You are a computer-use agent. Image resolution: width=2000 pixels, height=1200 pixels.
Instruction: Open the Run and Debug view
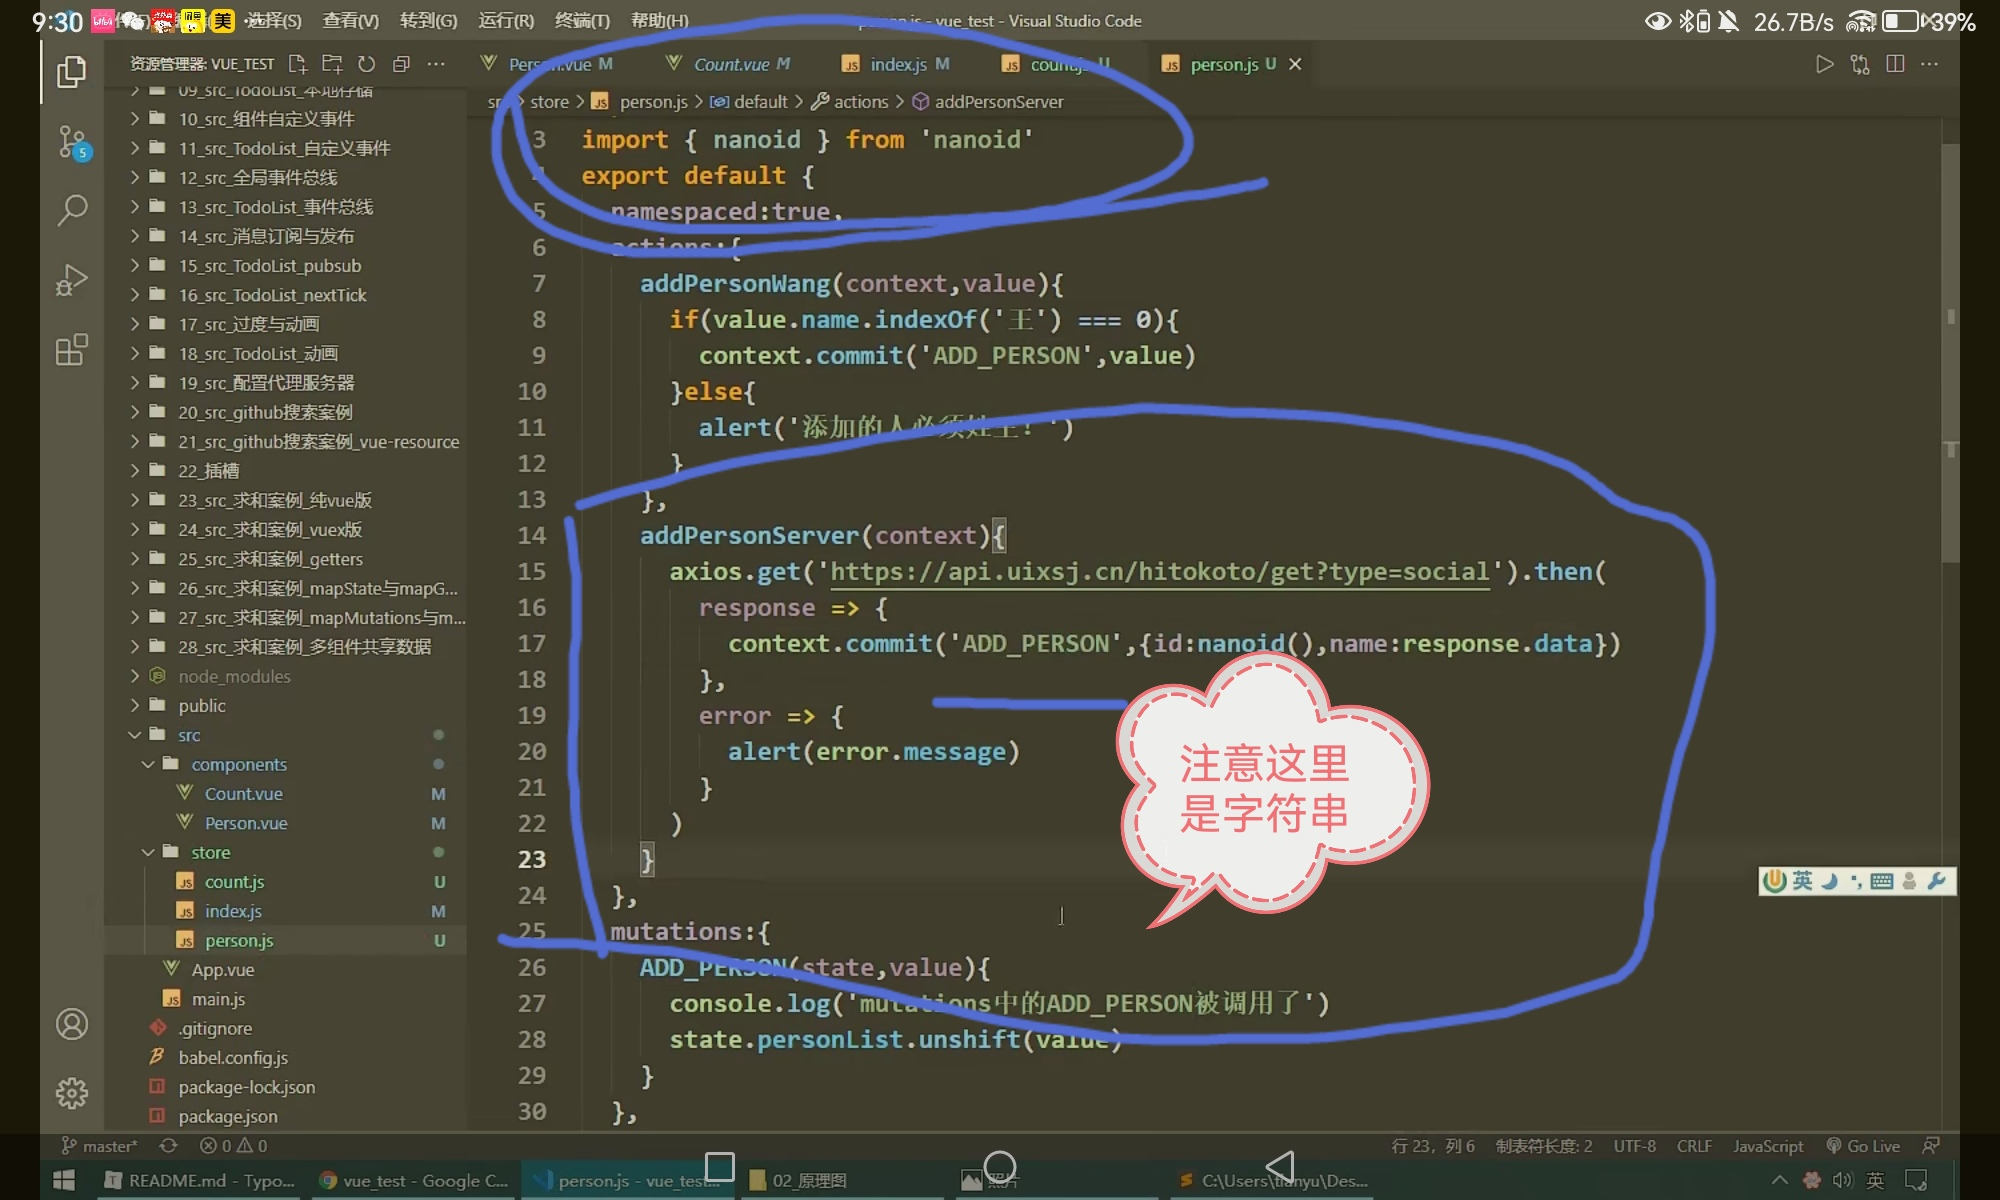point(71,280)
